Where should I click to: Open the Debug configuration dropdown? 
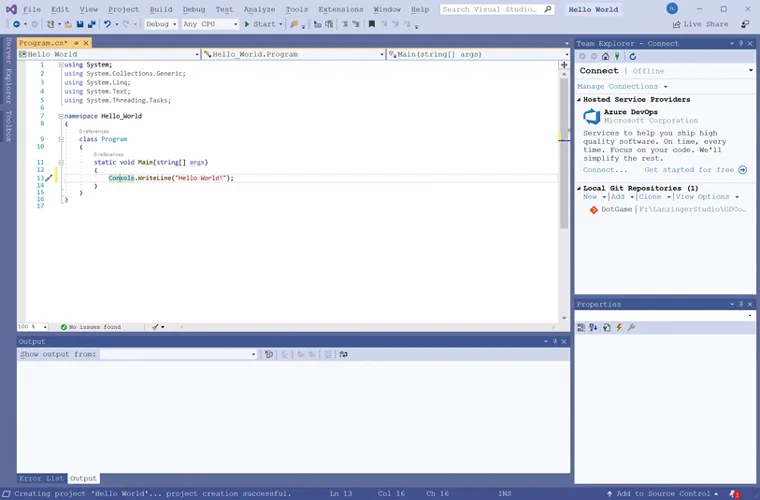(160, 24)
